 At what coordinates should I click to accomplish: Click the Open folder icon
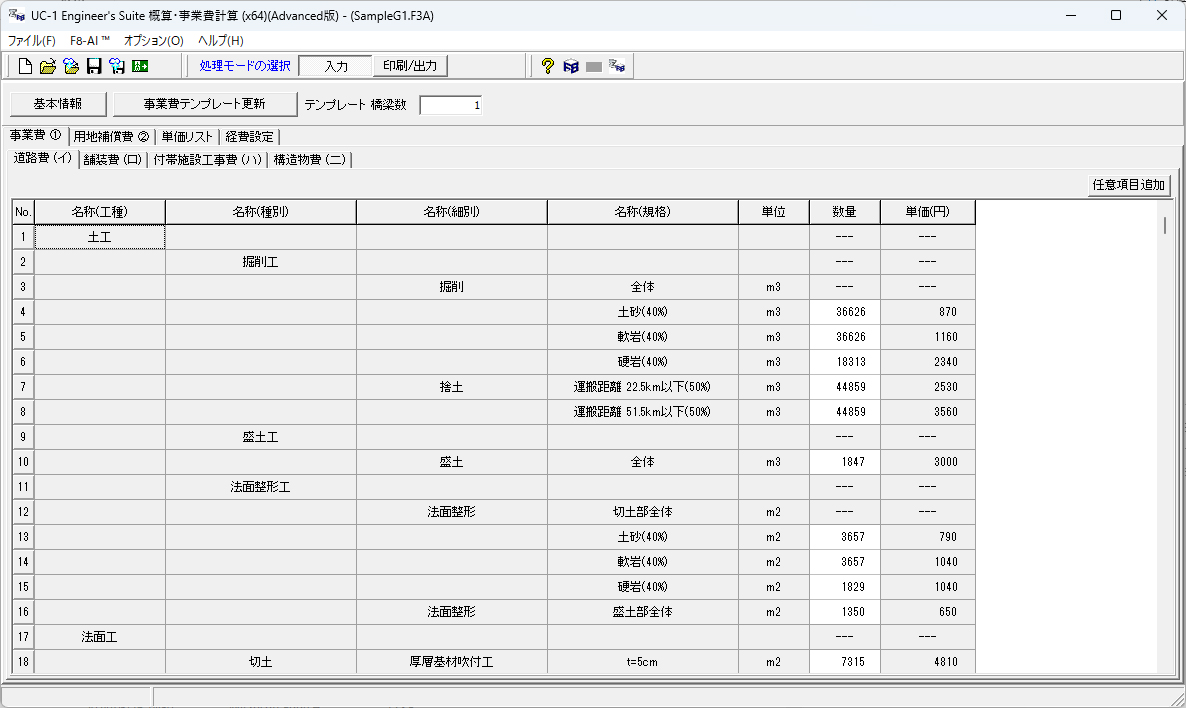(x=47, y=66)
